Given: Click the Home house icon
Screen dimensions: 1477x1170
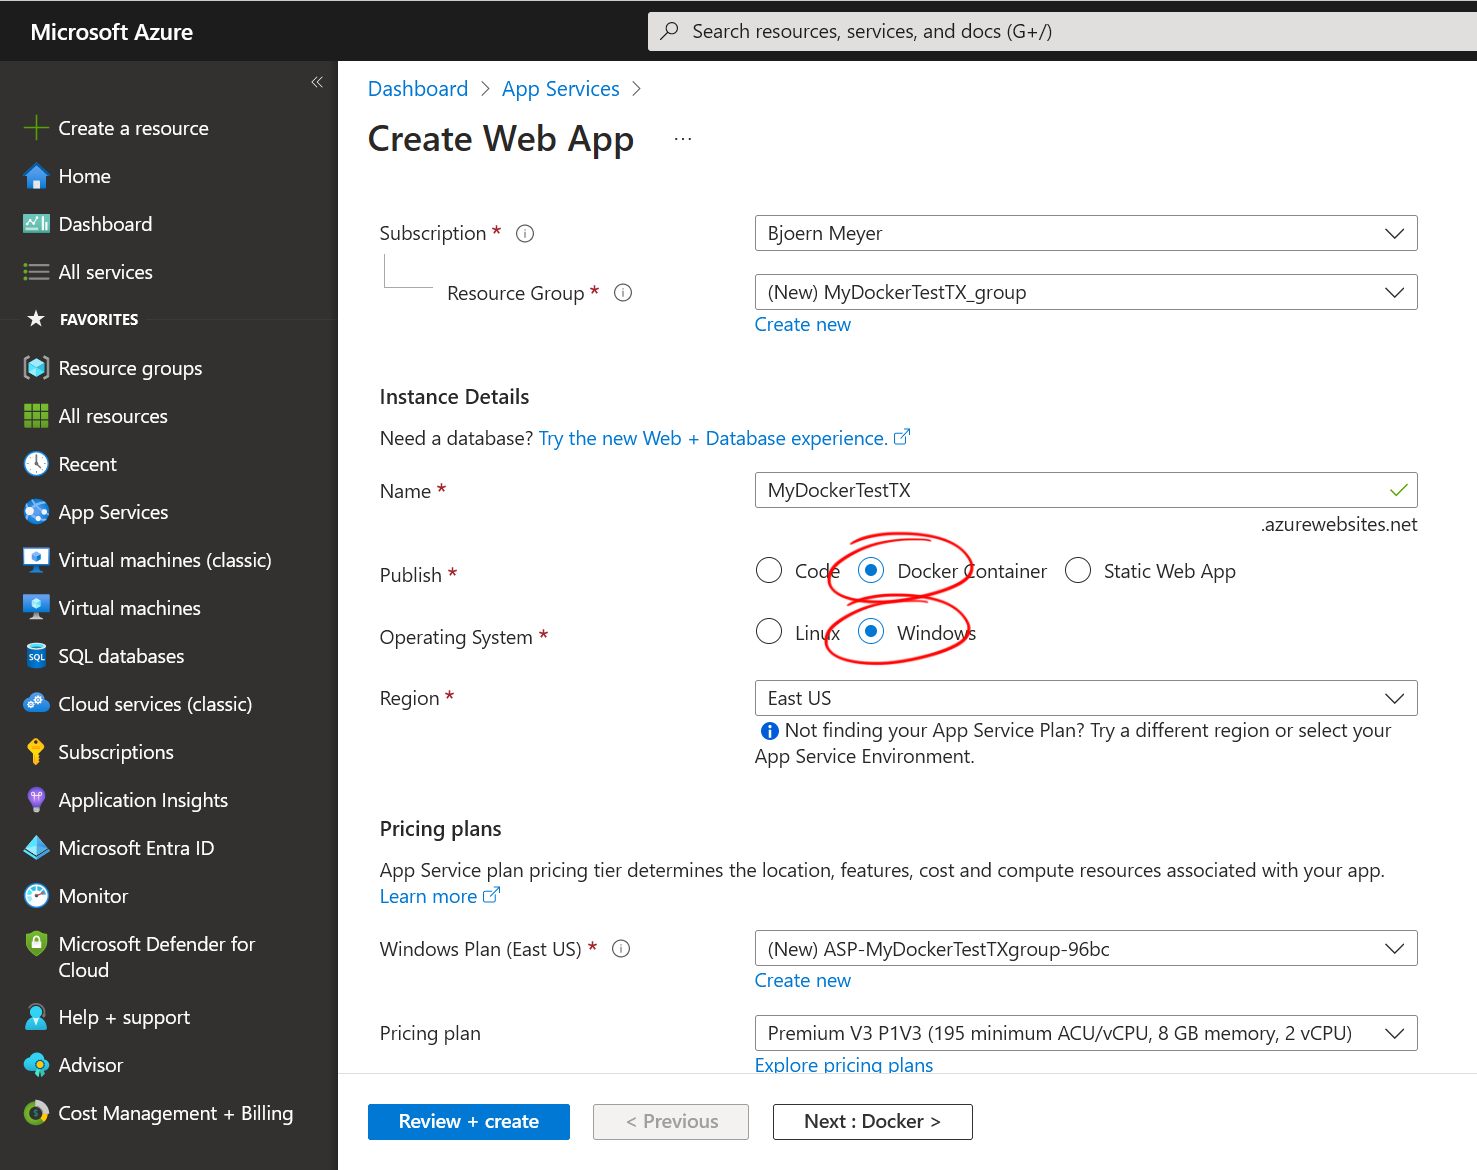Looking at the screenshot, I should click(36, 176).
